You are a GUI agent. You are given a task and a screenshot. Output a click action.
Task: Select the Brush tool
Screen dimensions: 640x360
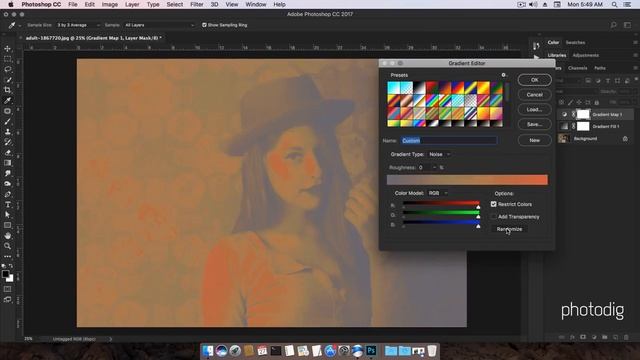7,122
